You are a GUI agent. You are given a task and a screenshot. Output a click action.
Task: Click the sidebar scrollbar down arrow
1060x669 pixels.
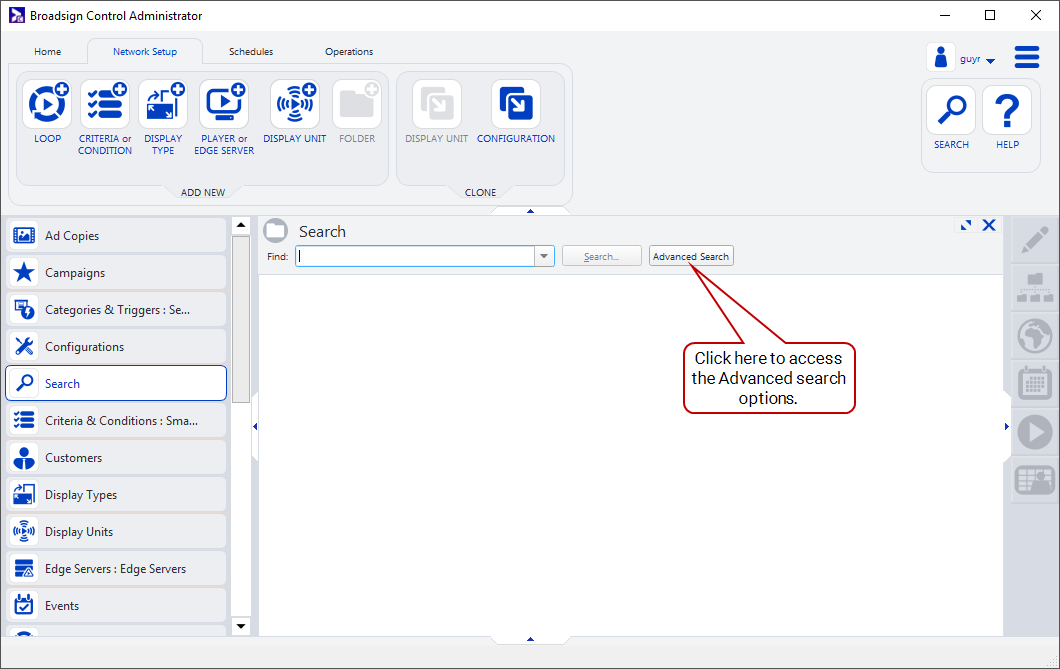pos(241,626)
